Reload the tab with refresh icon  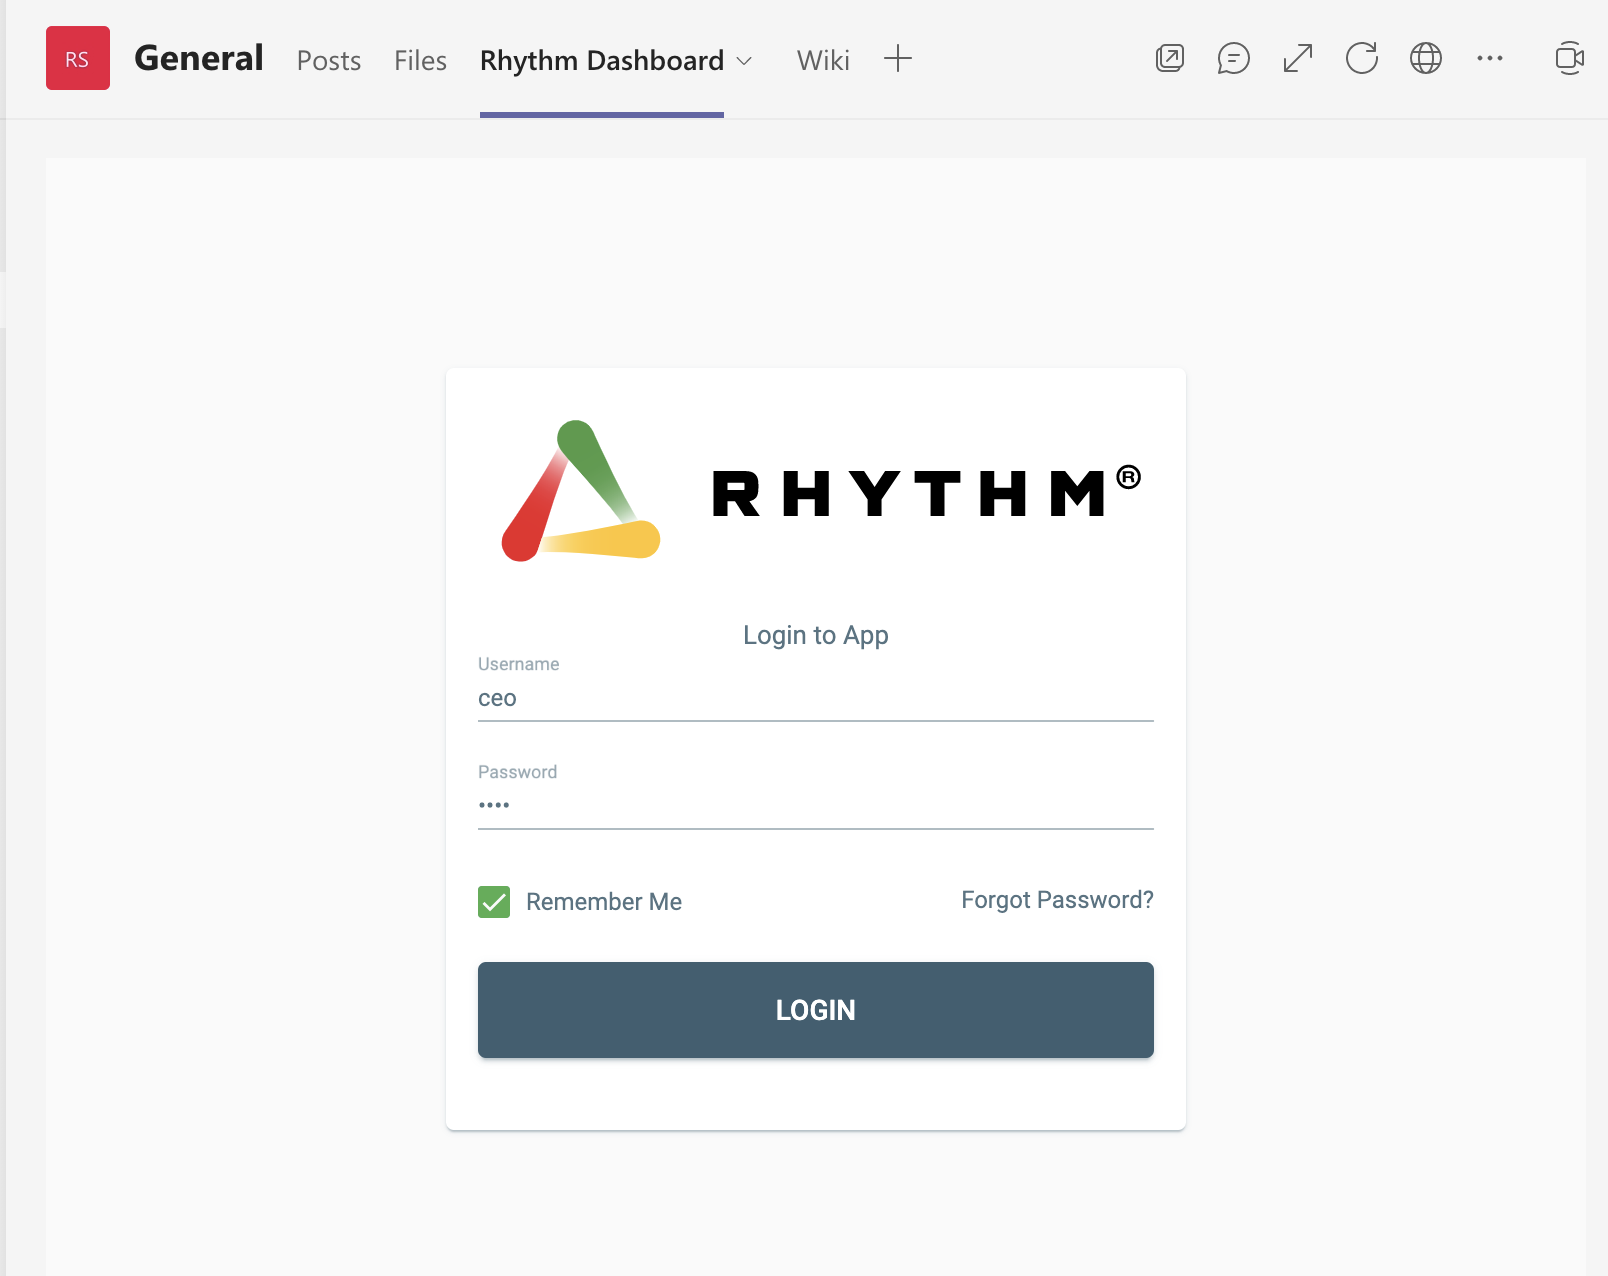(x=1362, y=58)
